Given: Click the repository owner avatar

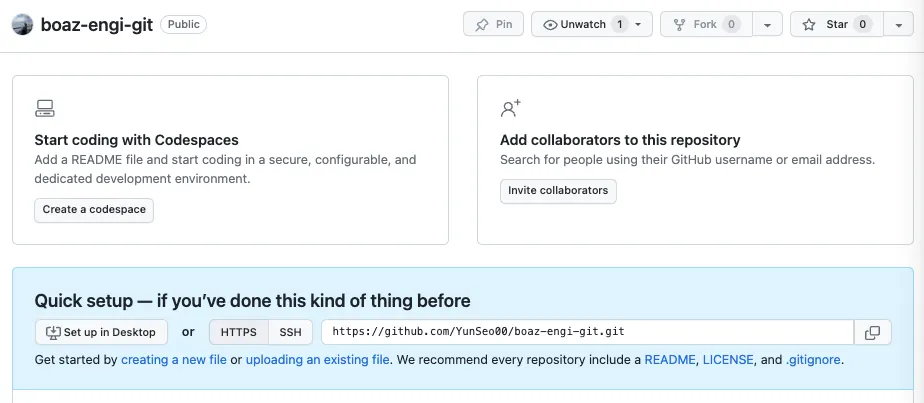Looking at the screenshot, I should click(23, 25).
